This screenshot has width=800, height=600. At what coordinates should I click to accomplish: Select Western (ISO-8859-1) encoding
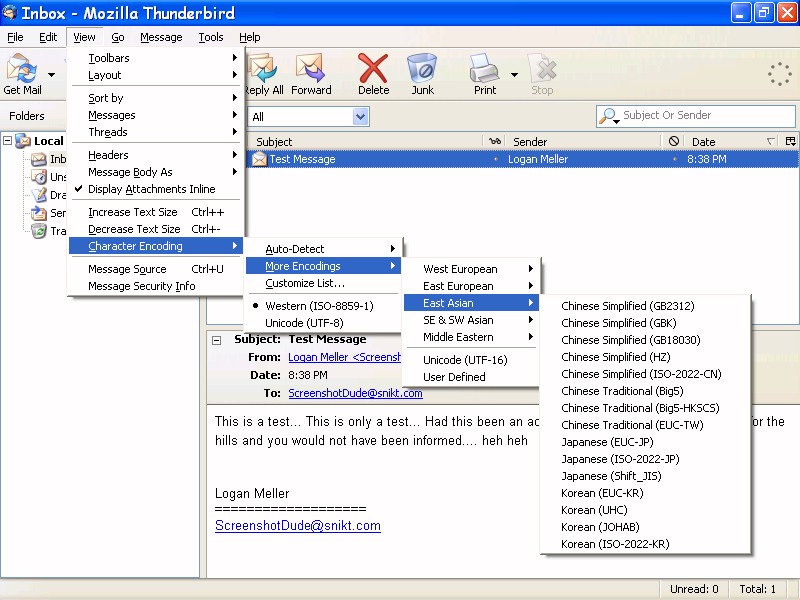(323, 306)
